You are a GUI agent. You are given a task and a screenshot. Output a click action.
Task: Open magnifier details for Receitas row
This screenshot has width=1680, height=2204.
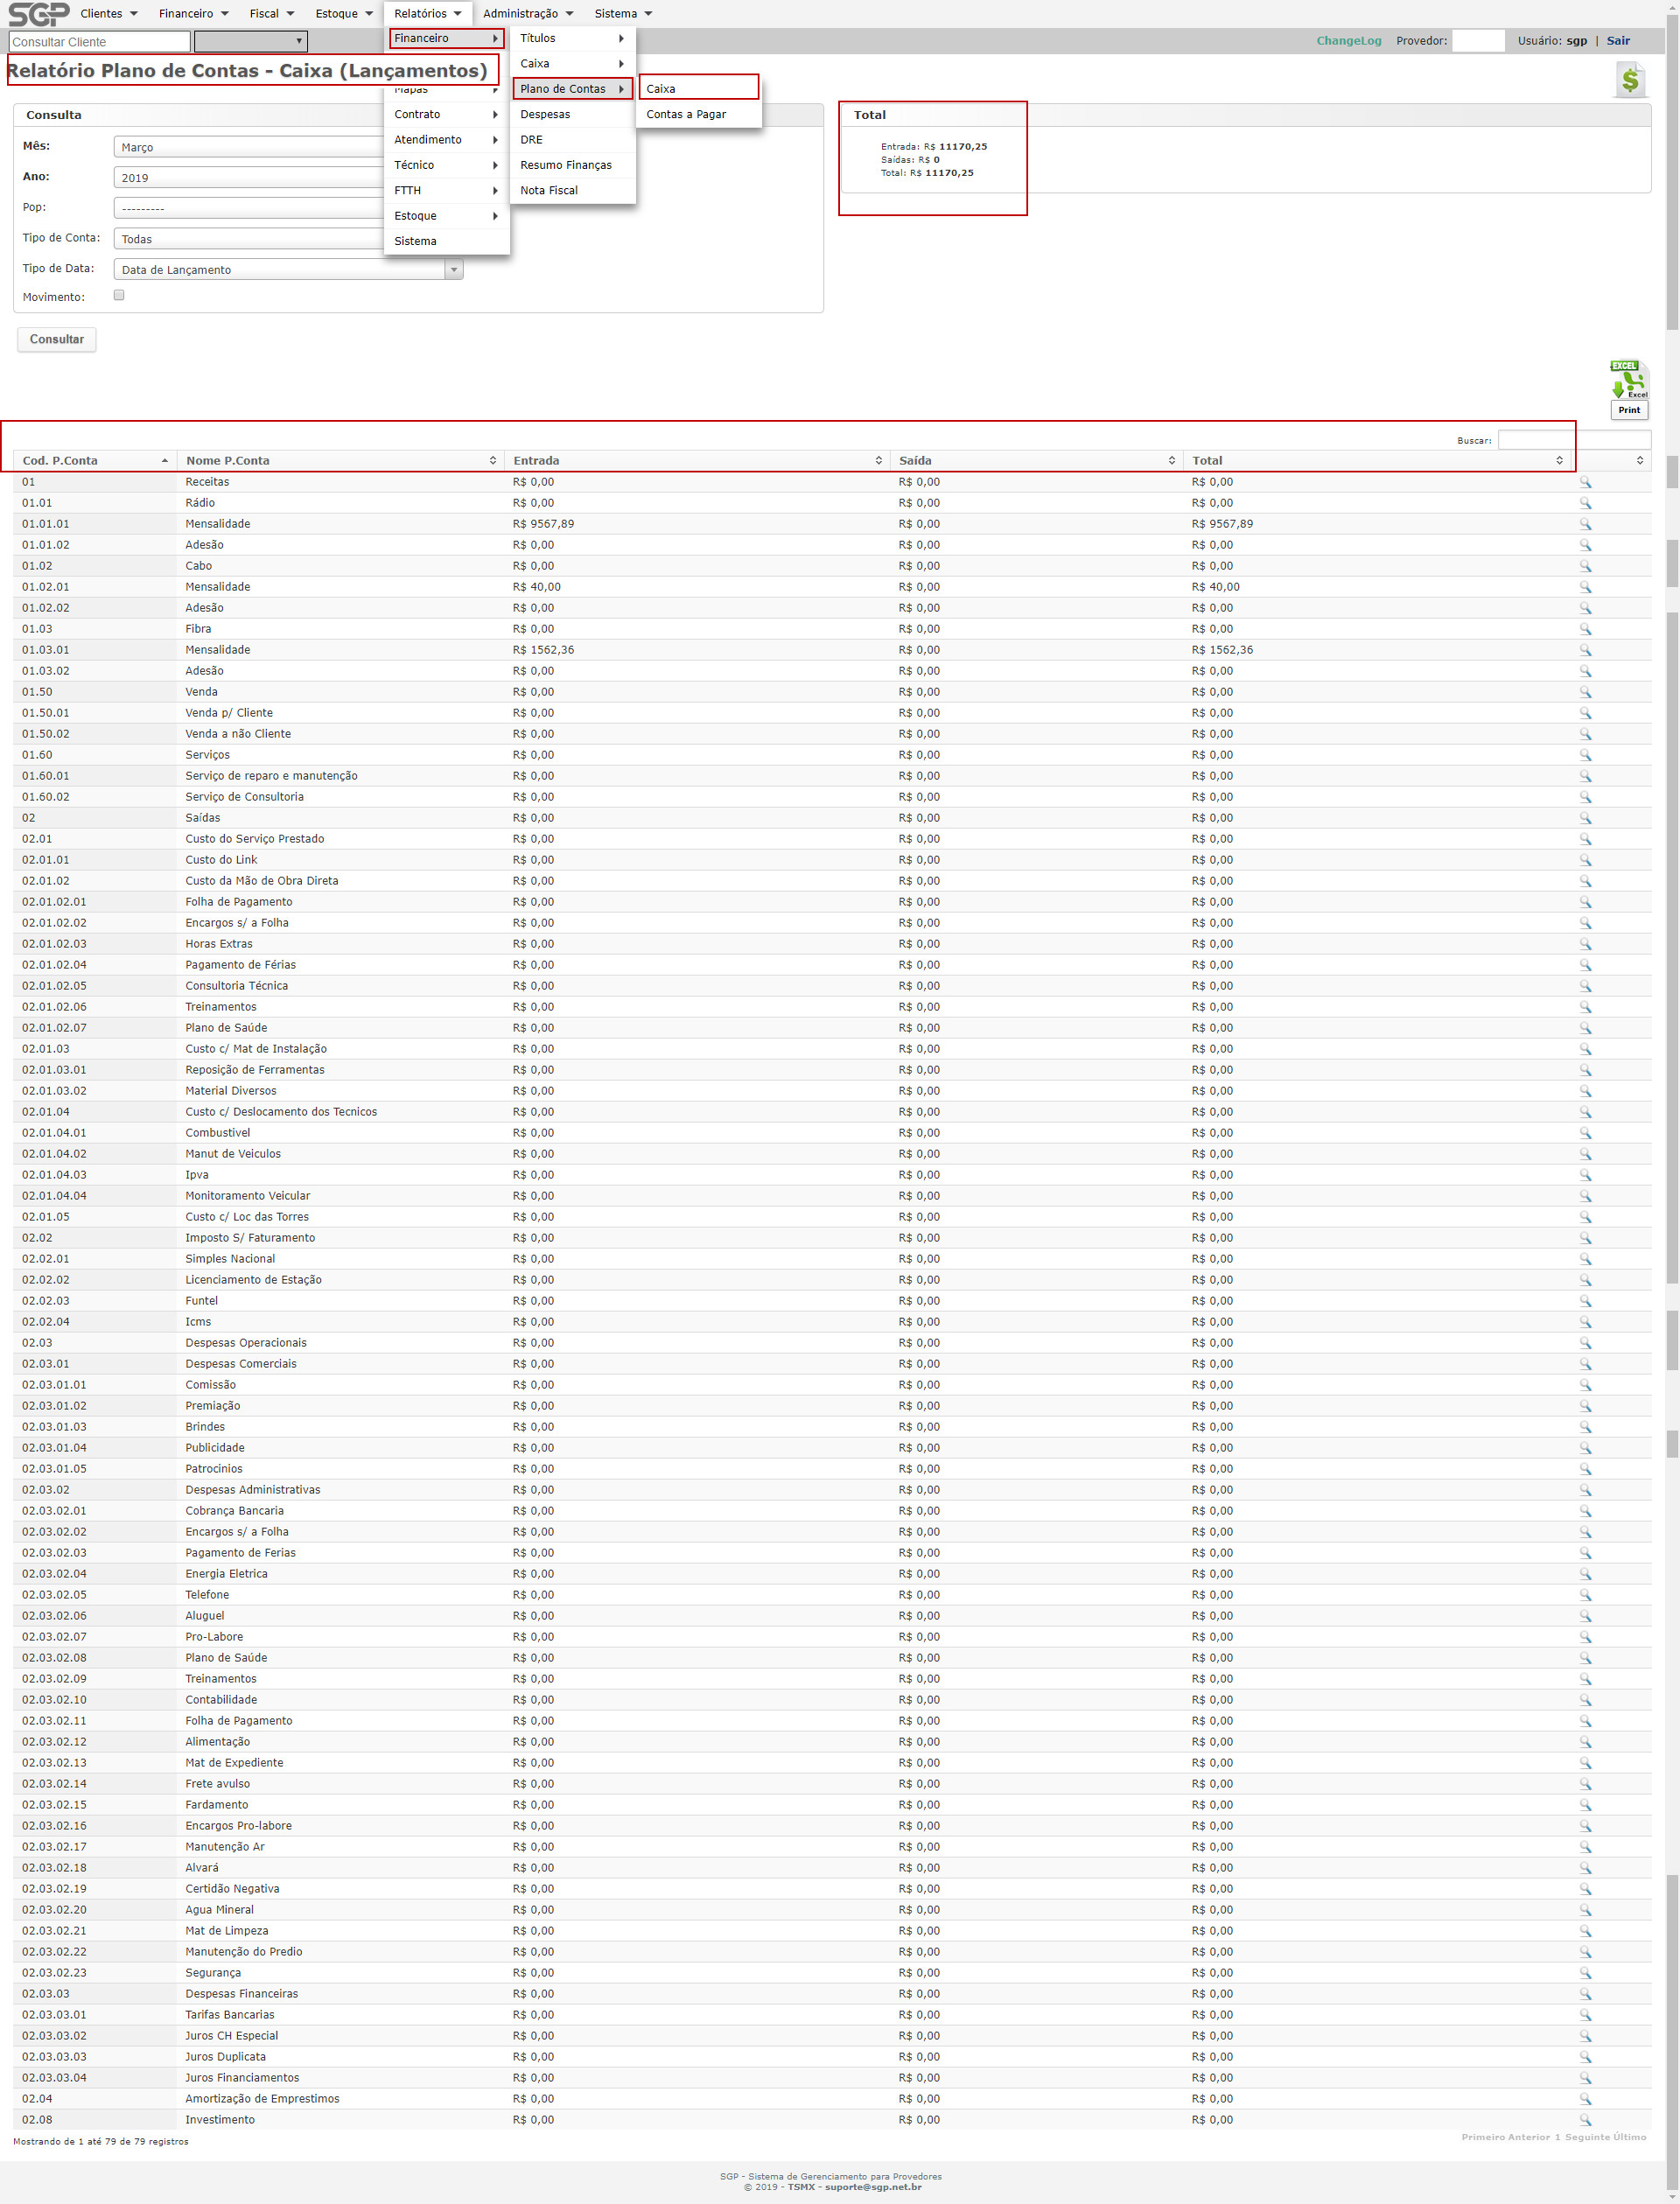1585,482
